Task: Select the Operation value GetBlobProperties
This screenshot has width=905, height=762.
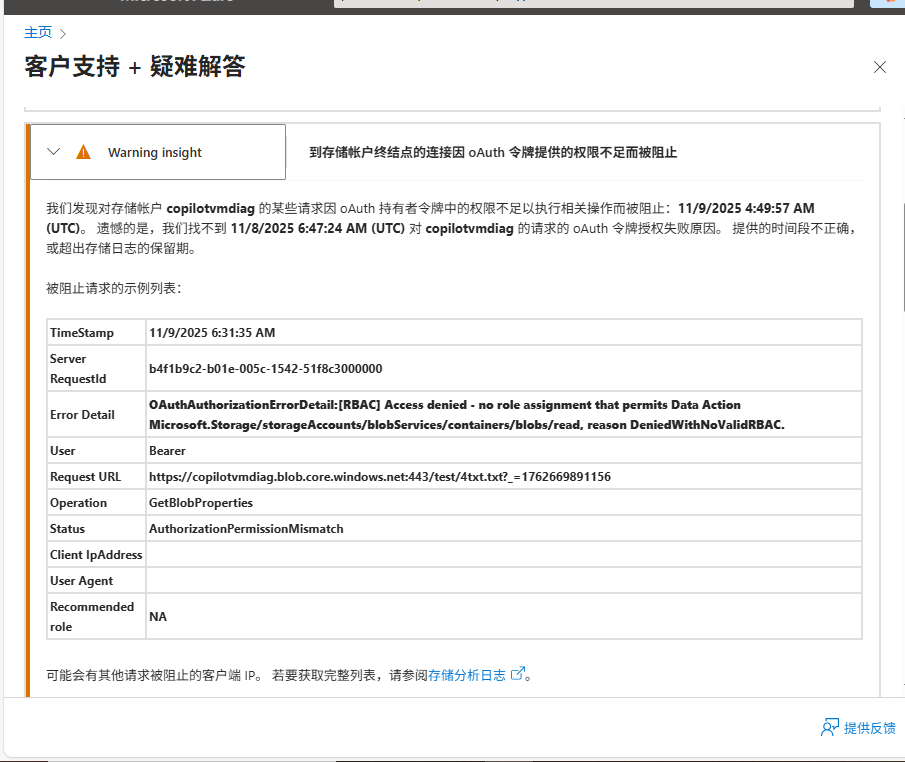Action: [x=201, y=503]
